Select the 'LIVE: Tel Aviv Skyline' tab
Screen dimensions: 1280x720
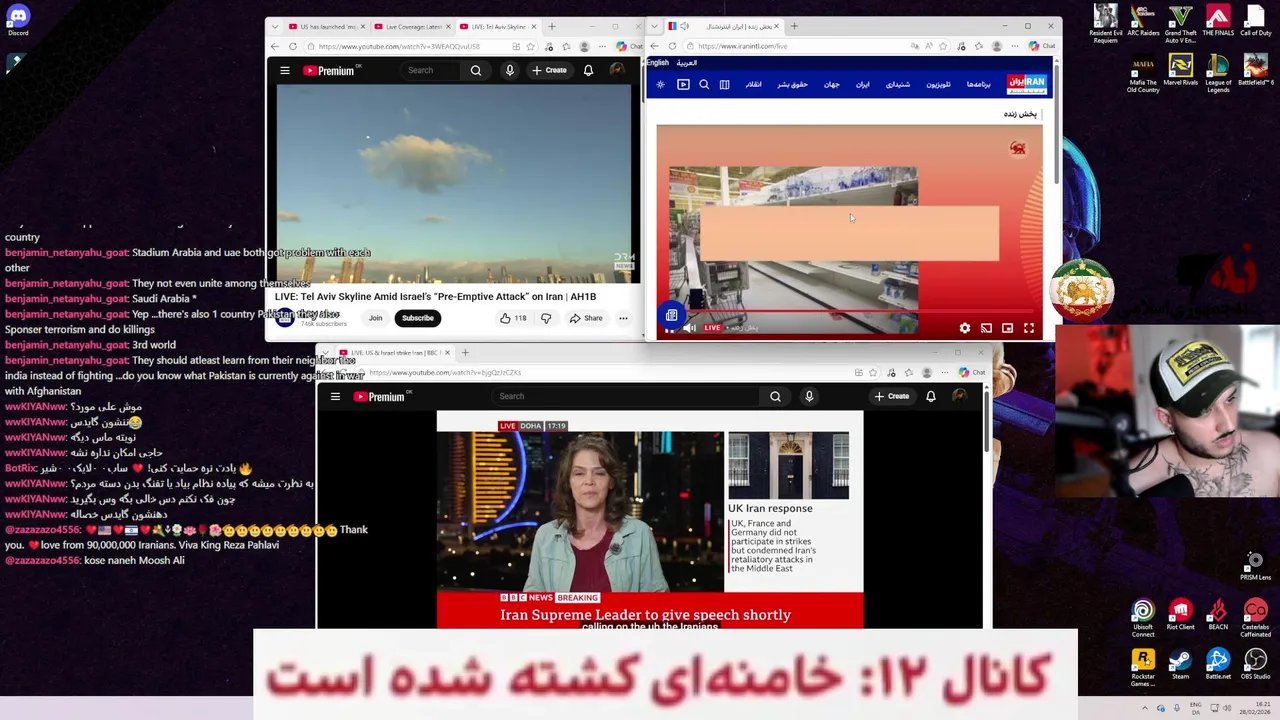coord(498,27)
